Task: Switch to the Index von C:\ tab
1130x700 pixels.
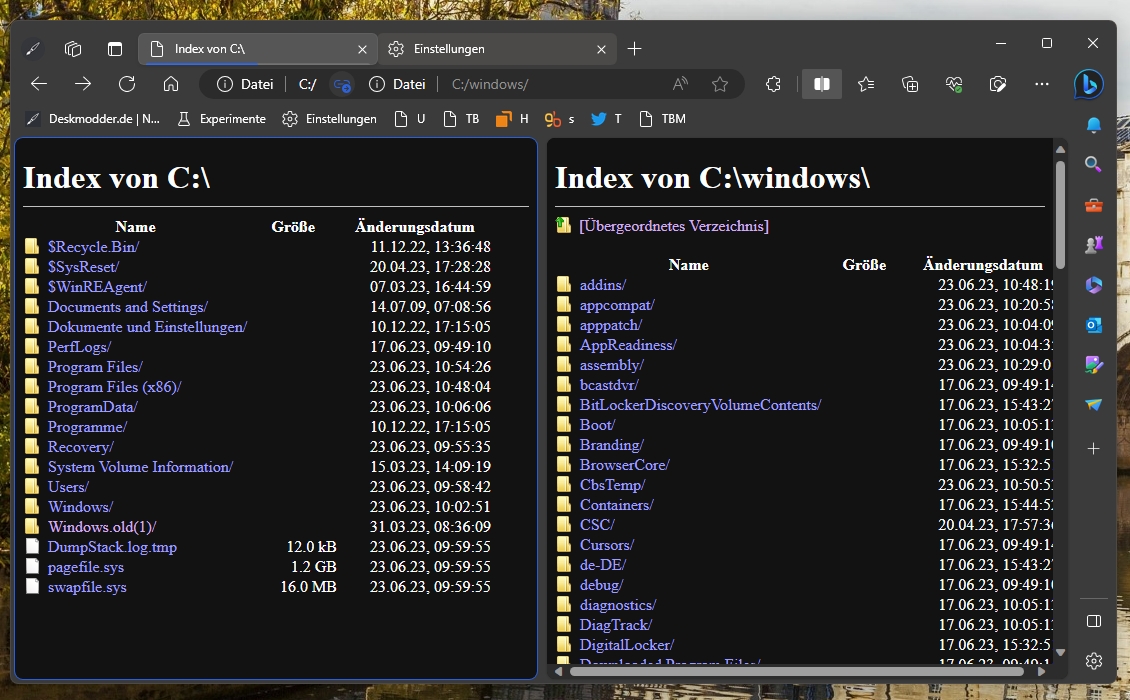Action: pos(257,49)
